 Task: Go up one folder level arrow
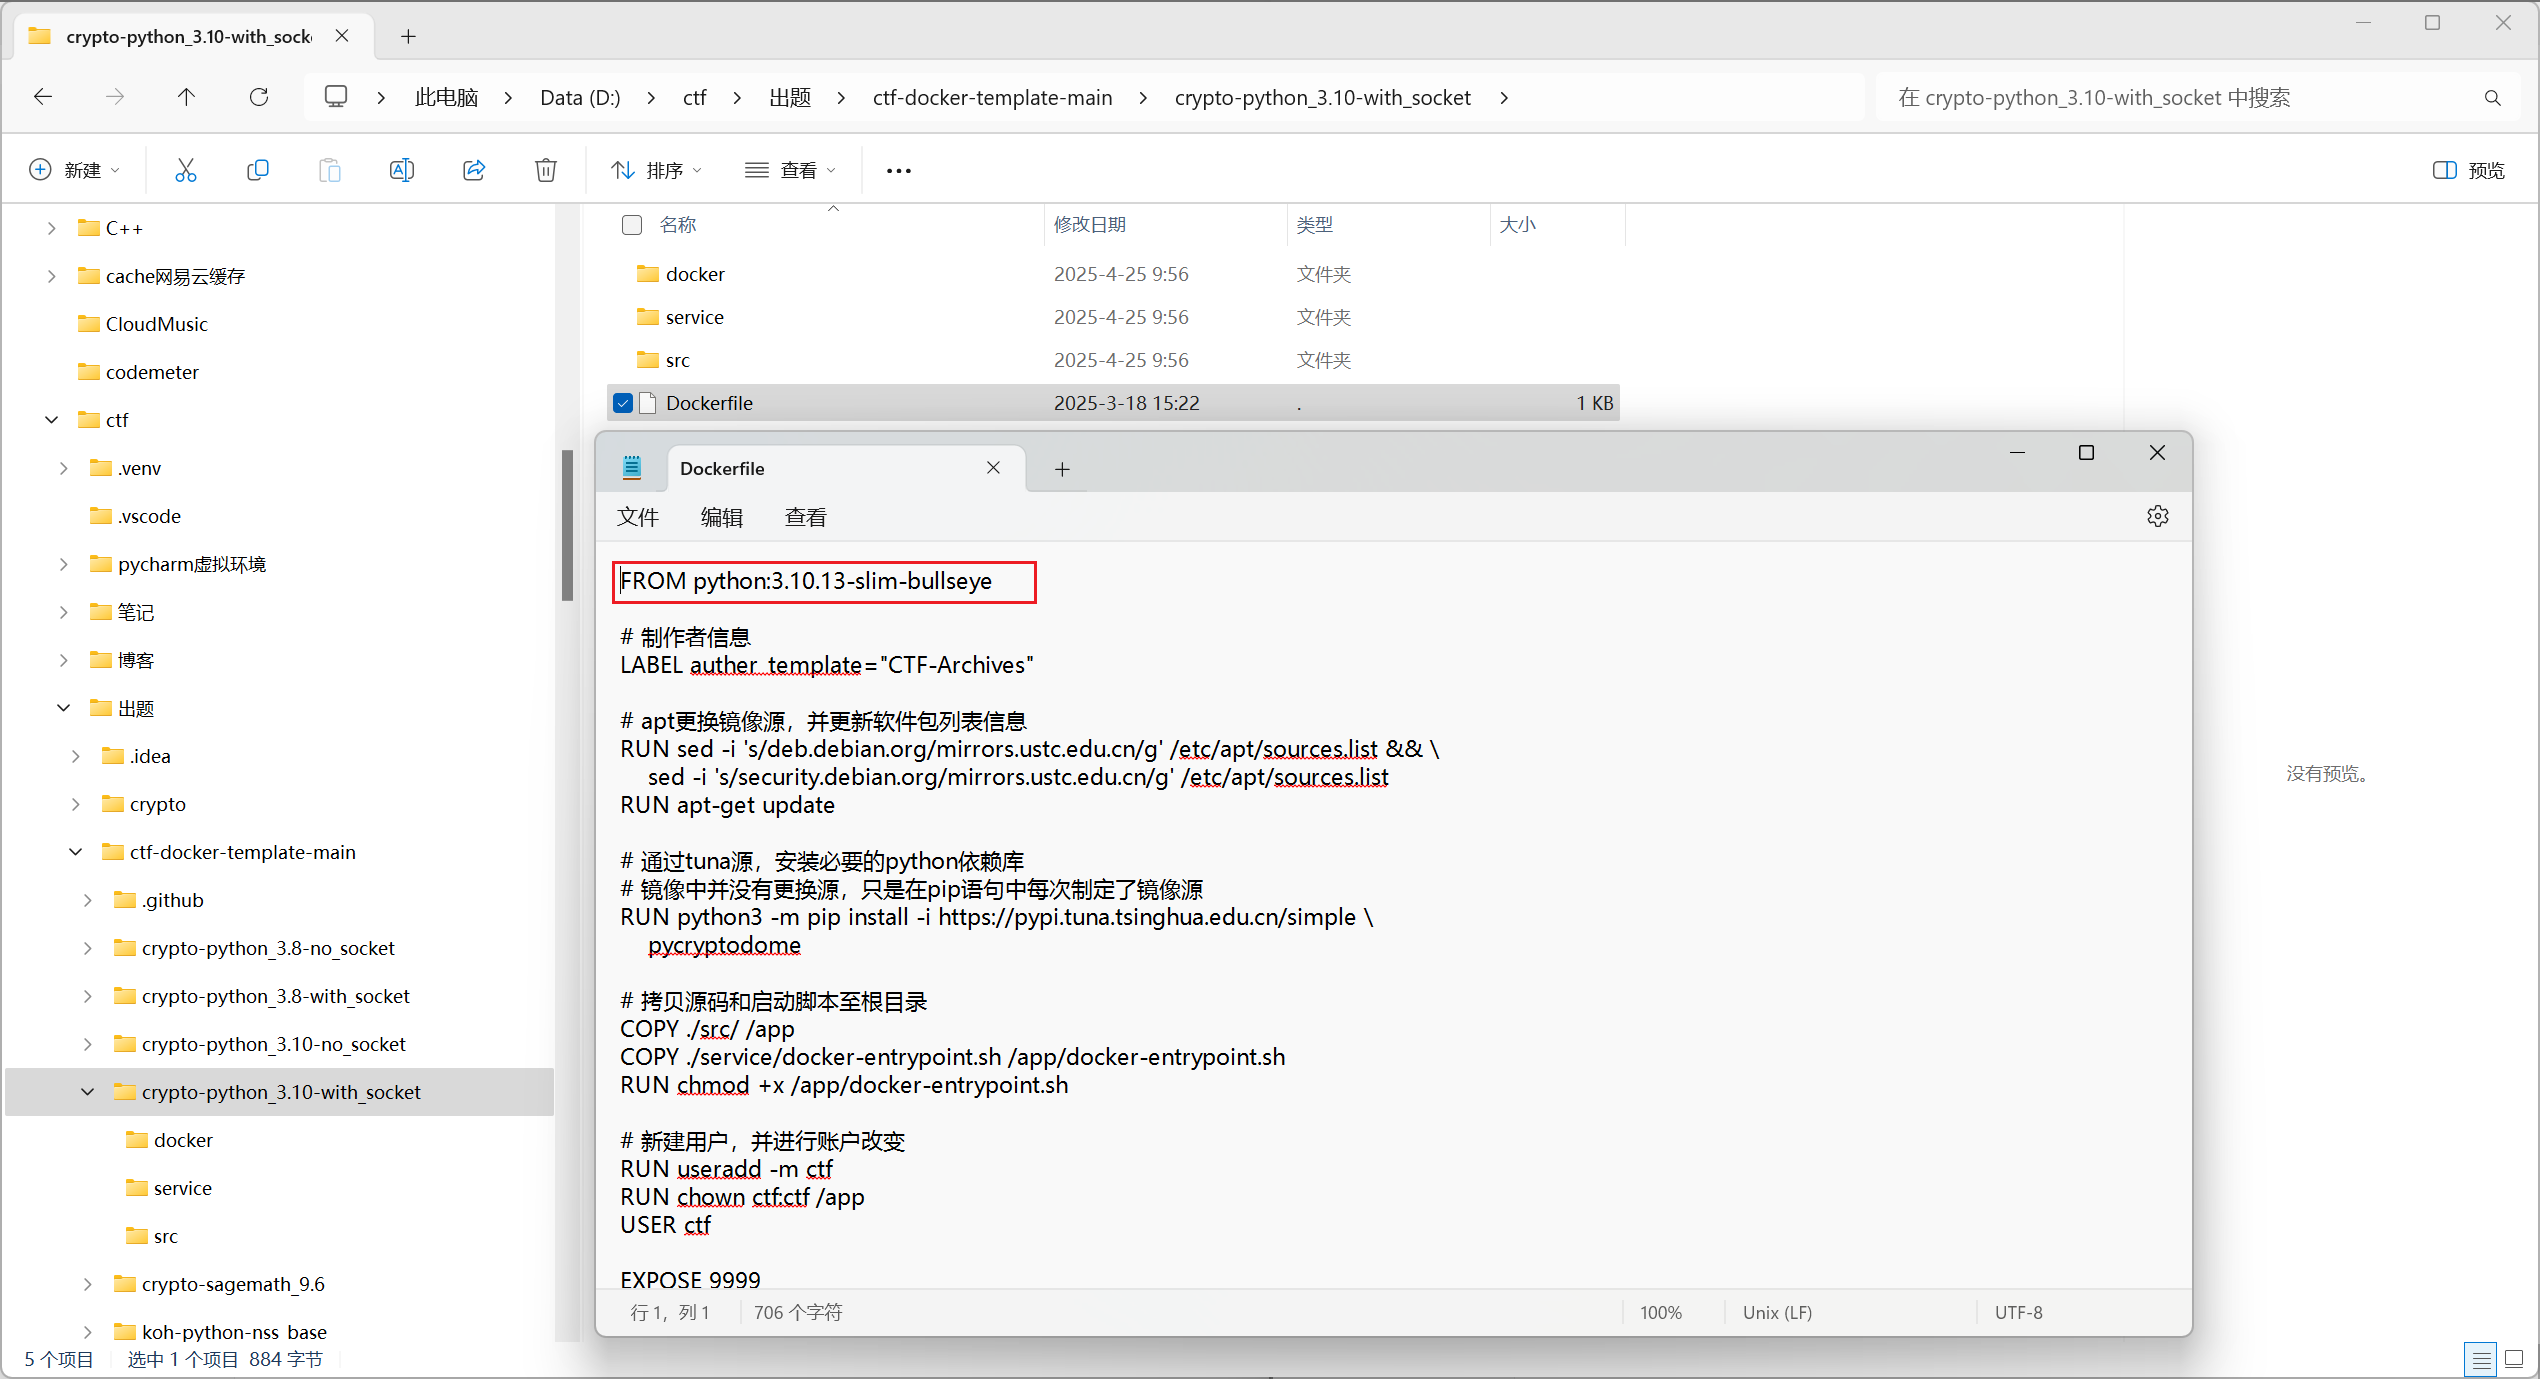coord(186,97)
